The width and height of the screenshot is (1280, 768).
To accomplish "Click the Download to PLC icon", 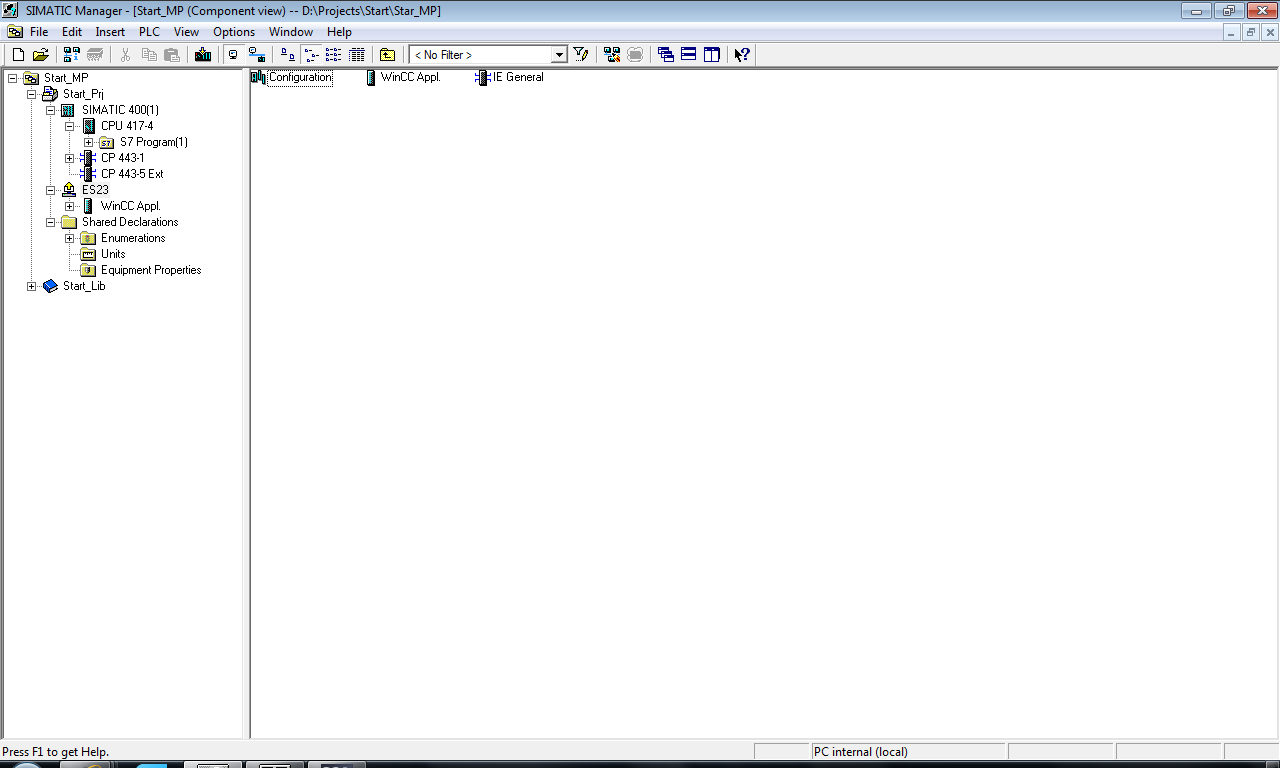I will pos(203,55).
